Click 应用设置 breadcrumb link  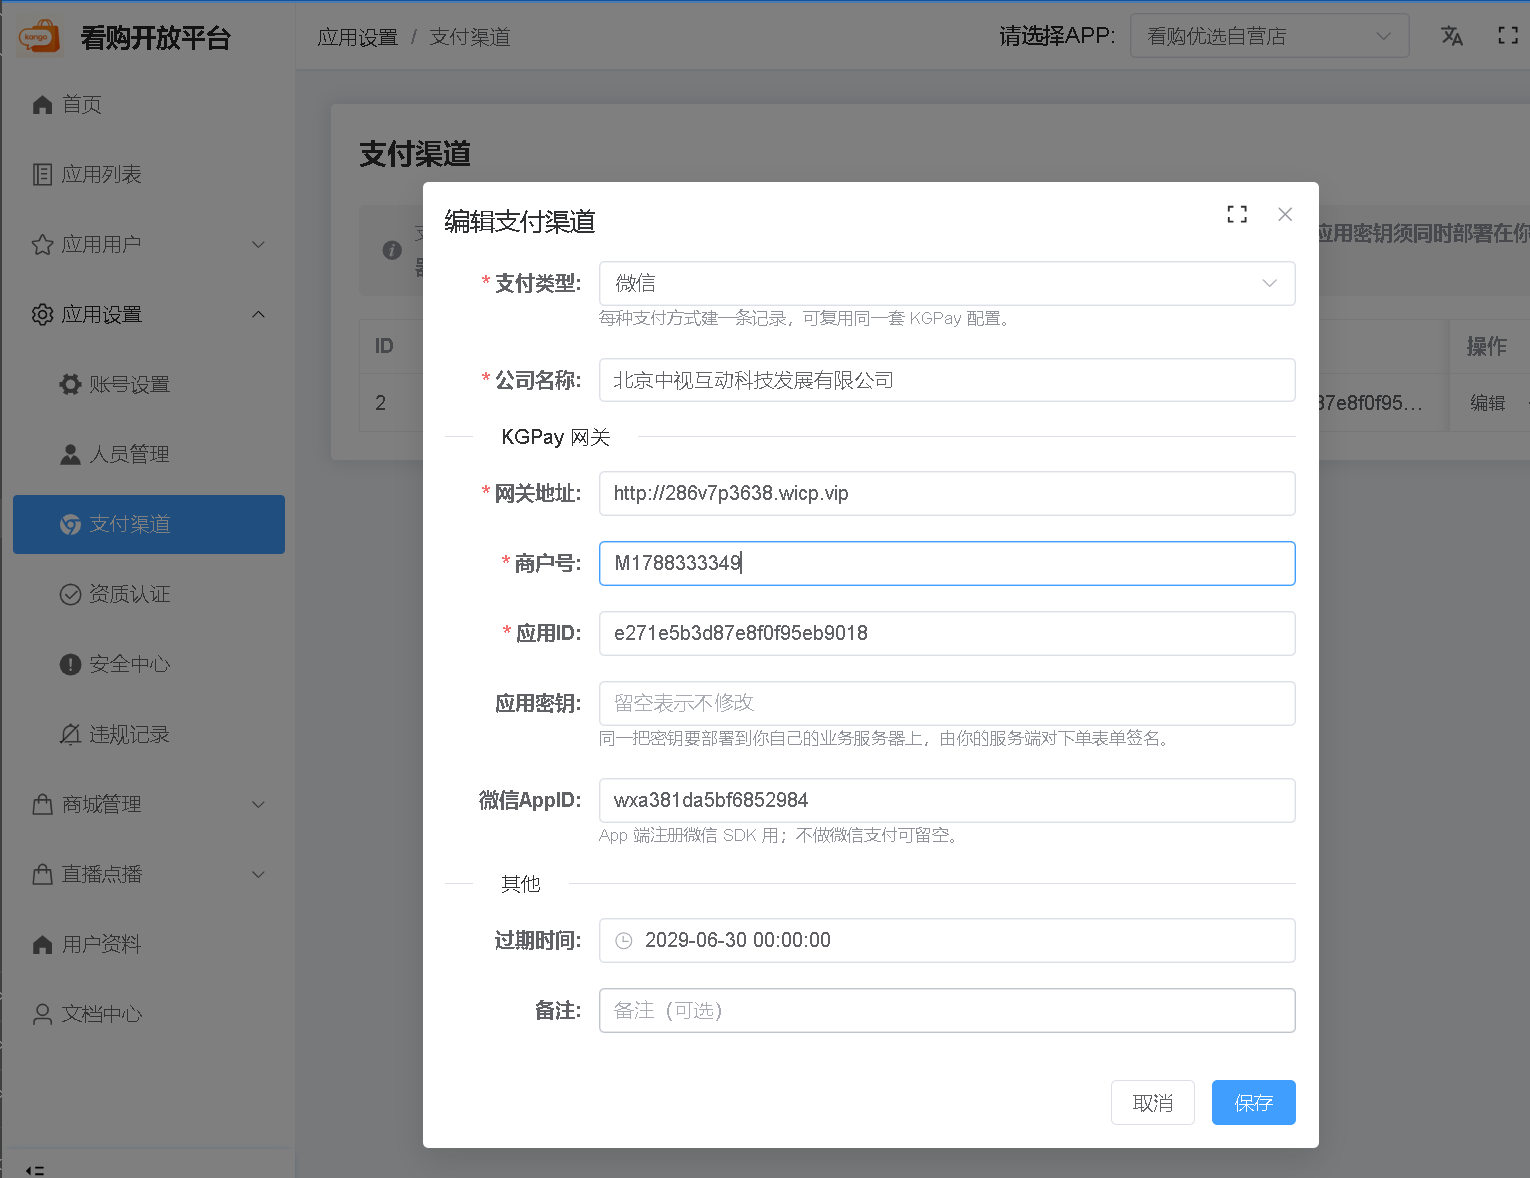pos(357,37)
